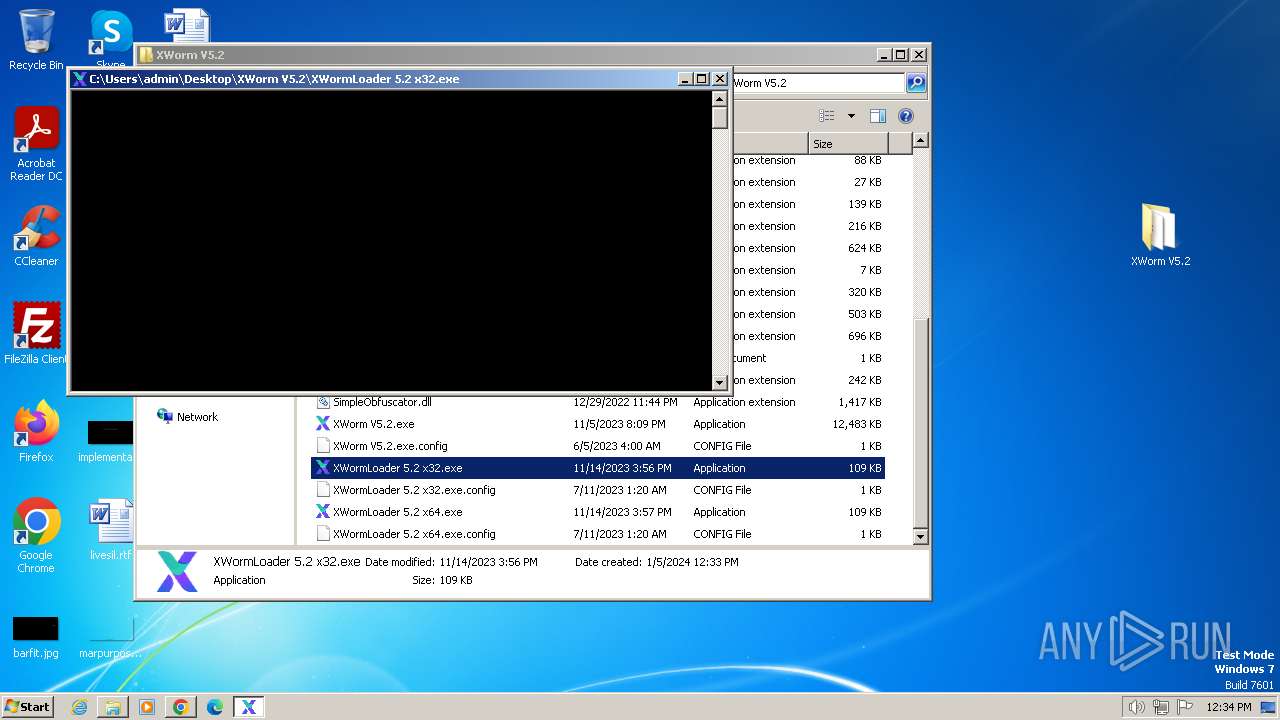
Task: Click the XWorm icon in details pane
Action: coord(177,572)
